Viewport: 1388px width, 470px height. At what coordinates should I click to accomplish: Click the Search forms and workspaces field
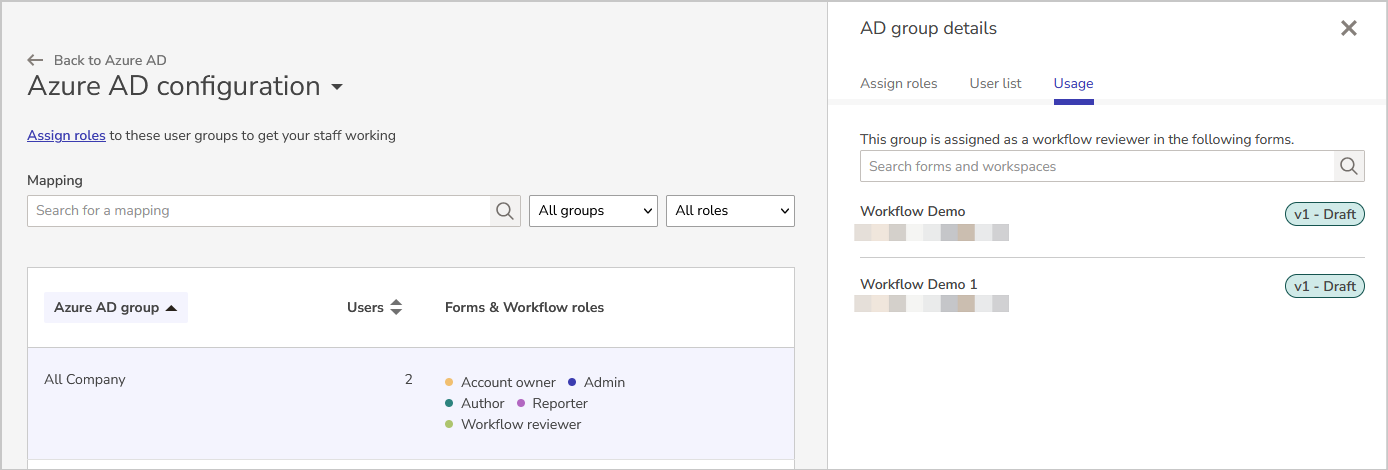click(x=1097, y=166)
